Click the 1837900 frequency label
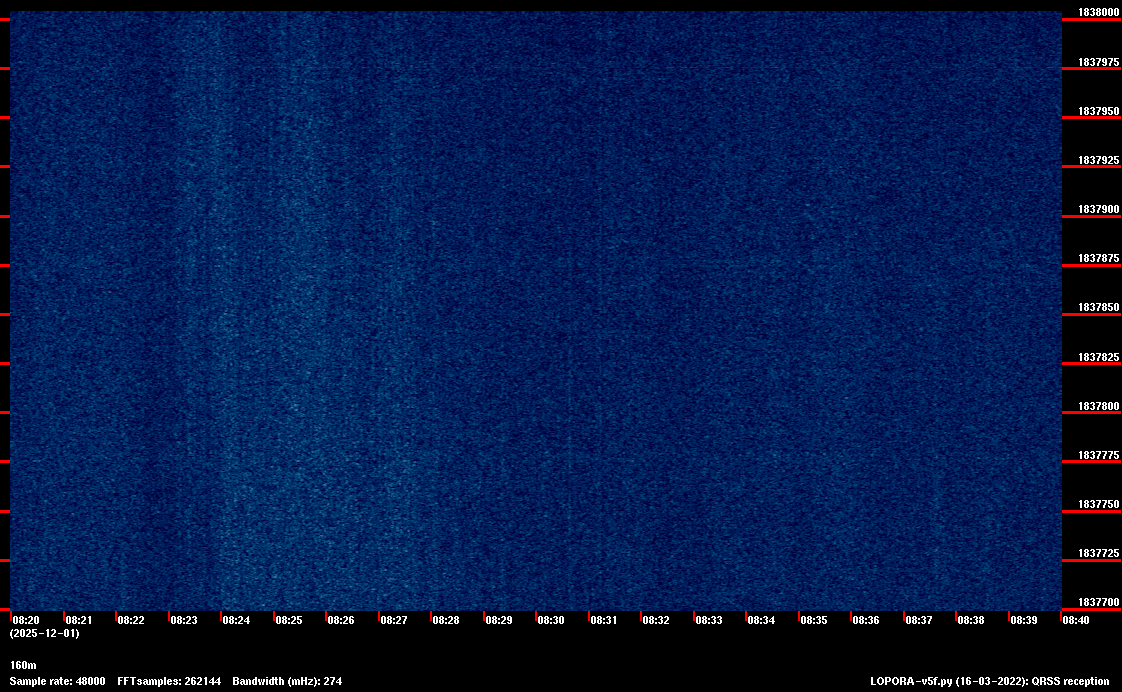The height and width of the screenshot is (692, 1122). [1098, 210]
